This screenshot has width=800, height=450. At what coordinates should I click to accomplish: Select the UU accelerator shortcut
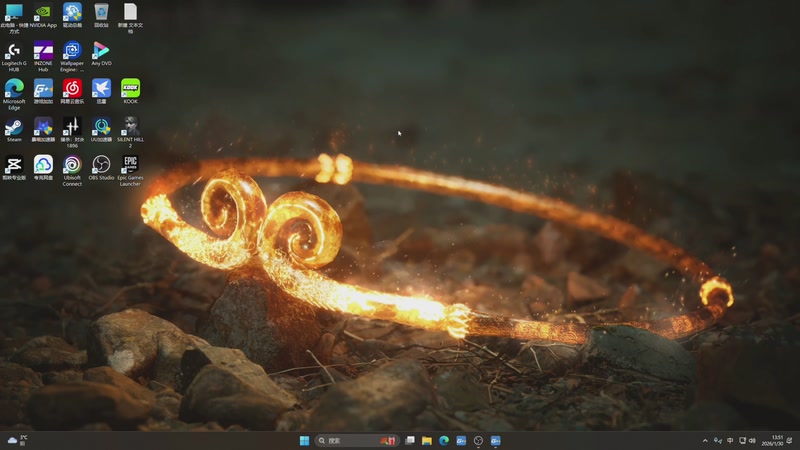click(x=101, y=130)
